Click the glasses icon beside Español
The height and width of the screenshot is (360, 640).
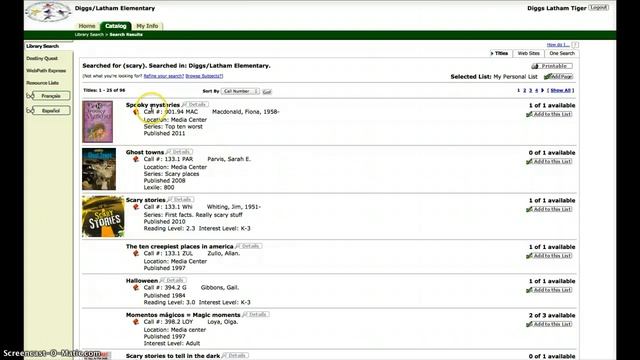tap(29, 111)
